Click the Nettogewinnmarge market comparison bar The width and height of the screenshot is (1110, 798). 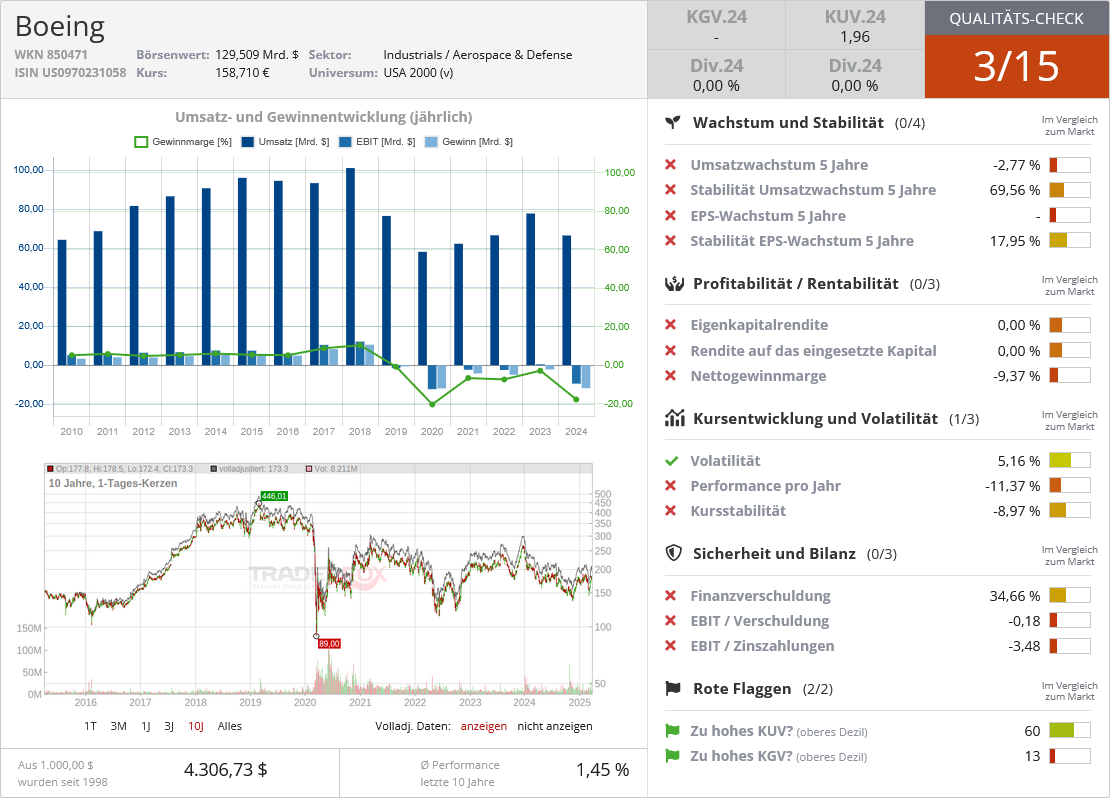[x=1070, y=375]
